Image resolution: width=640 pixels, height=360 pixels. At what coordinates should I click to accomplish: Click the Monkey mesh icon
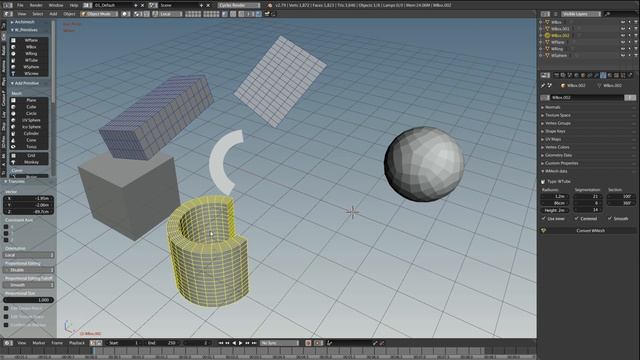pyautogui.click(x=13, y=162)
